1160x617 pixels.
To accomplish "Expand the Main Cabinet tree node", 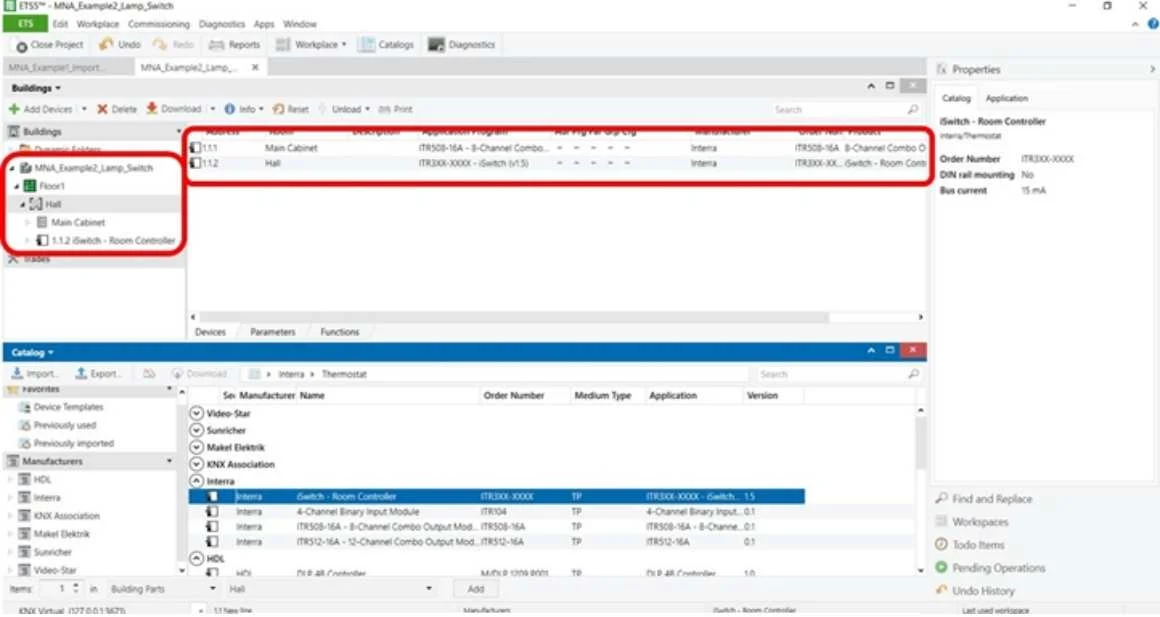I will coord(27,222).
